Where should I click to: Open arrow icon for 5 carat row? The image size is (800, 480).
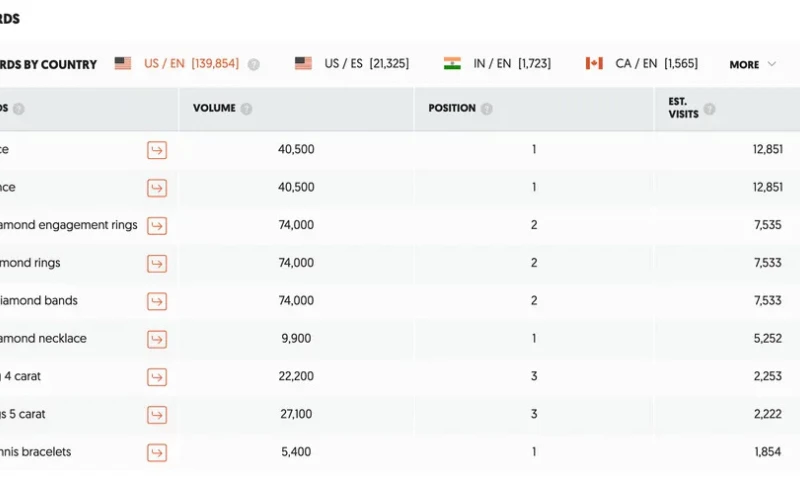pyautogui.click(x=157, y=415)
